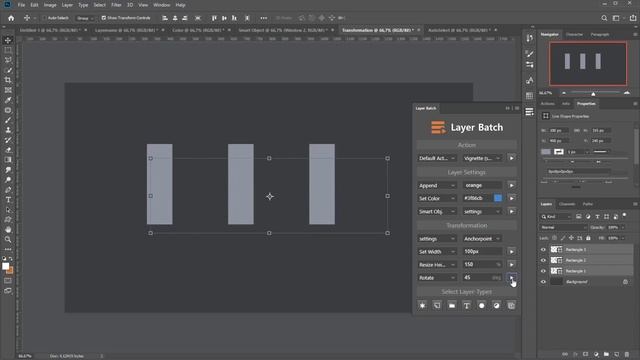Image resolution: width=640 pixels, height=360 pixels.
Task: Select the Pen tool
Action: (8, 190)
